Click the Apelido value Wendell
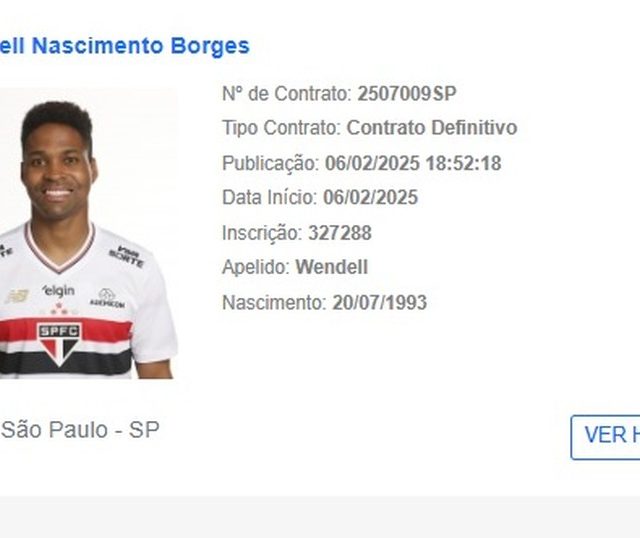 (332, 267)
